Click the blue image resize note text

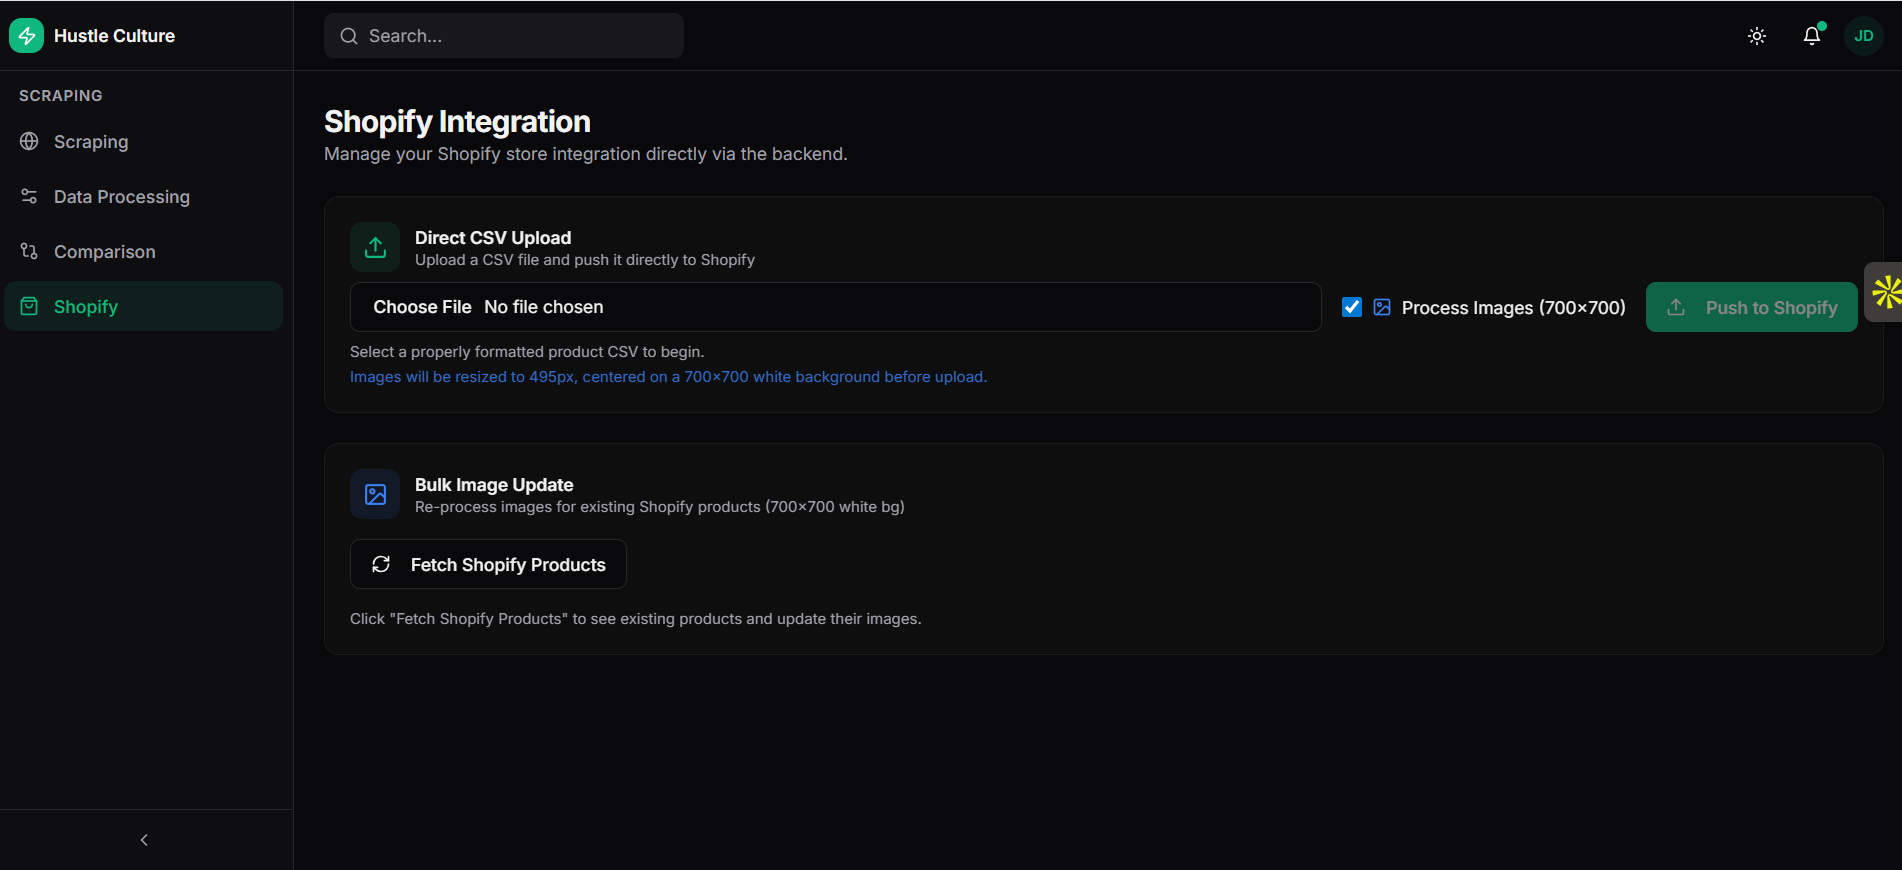click(x=668, y=377)
